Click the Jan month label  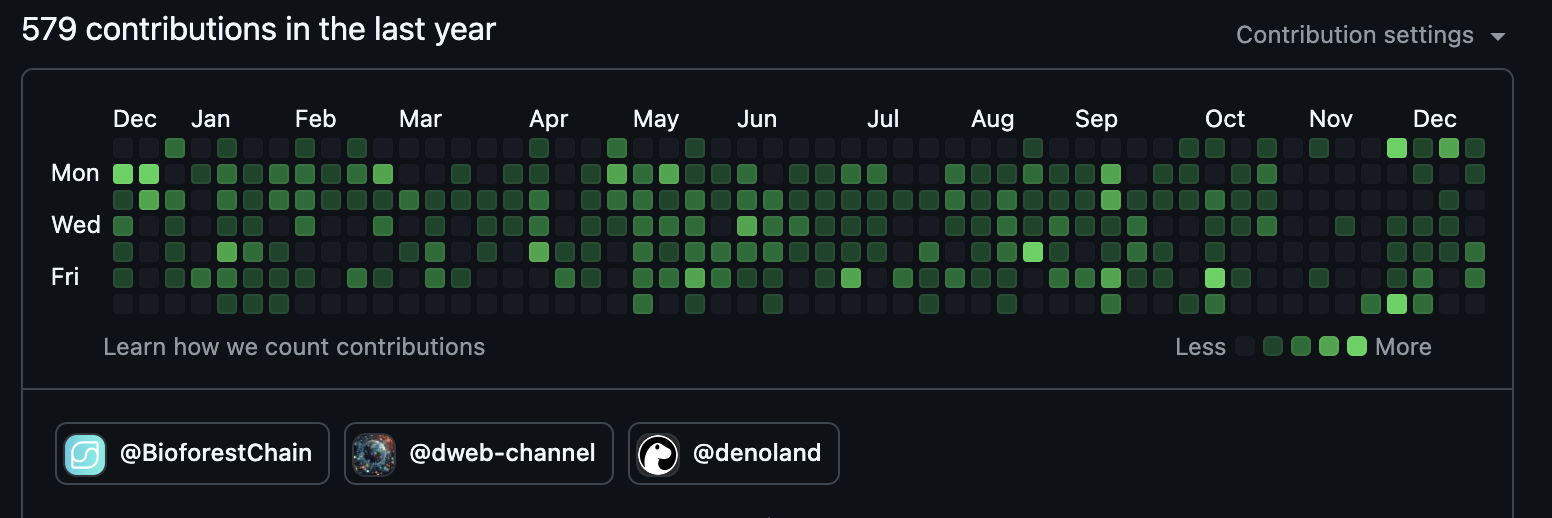(210, 119)
